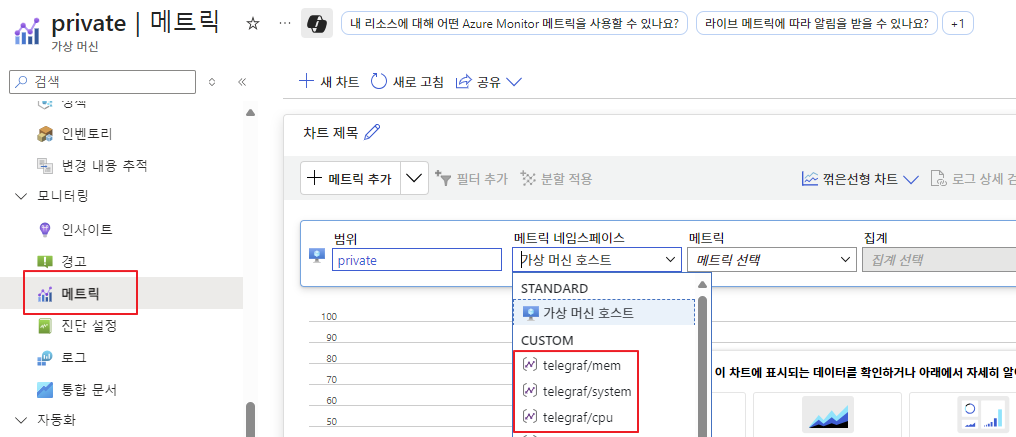The width and height of the screenshot is (1016, 437).
Task: Click the 라이브 메트릭 알림 suggestion prompt
Action: pyautogui.click(x=817, y=24)
